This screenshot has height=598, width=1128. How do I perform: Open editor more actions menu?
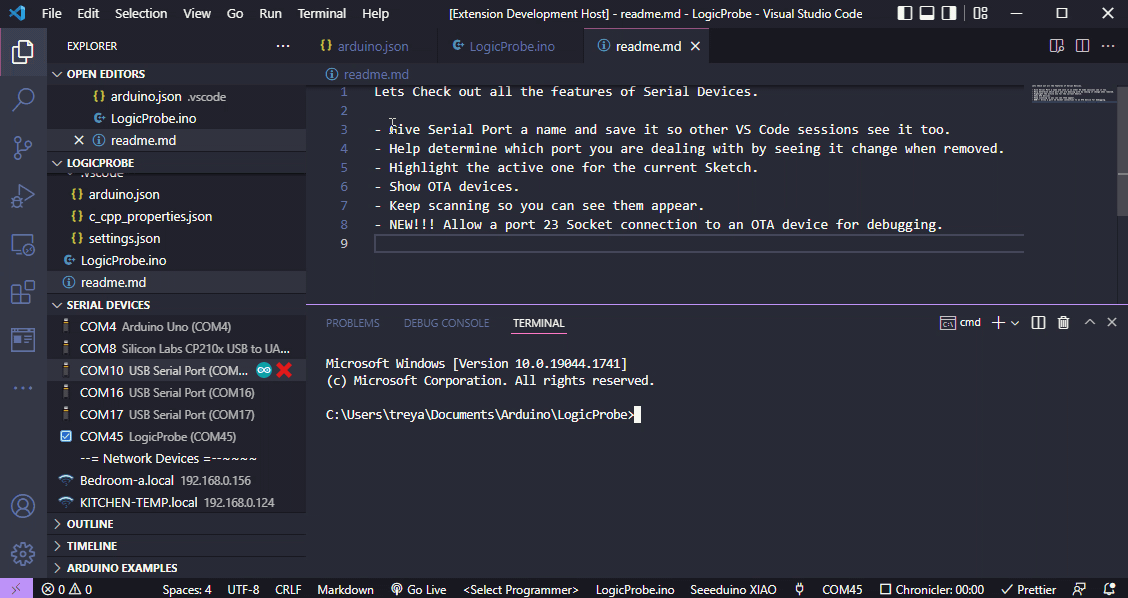click(1108, 46)
